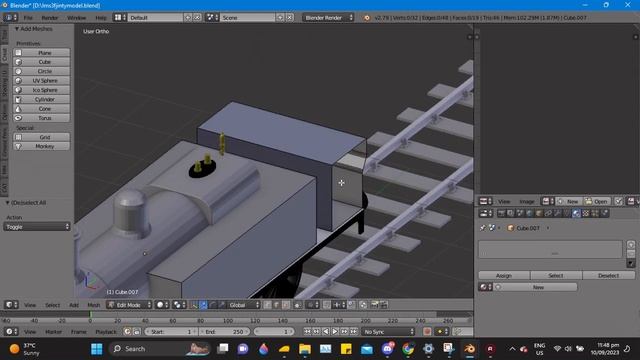Screen dimensions: 640x360
Task: Open the pivot point dropdown
Action: point(179,305)
